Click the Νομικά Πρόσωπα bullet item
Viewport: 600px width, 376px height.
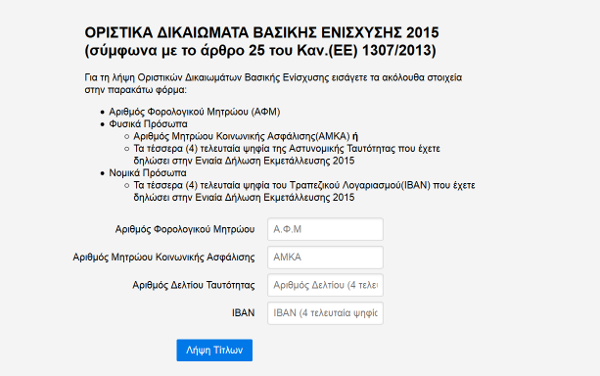[x=148, y=173]
